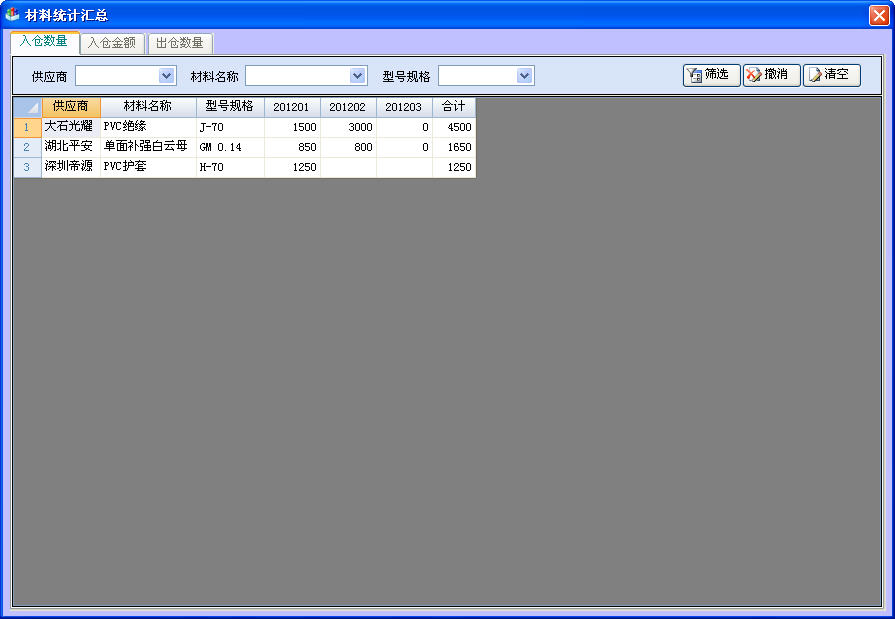895x619 pixels.
Task: Switch to the 入仓金额 tab
Action: tap(112, 43)
